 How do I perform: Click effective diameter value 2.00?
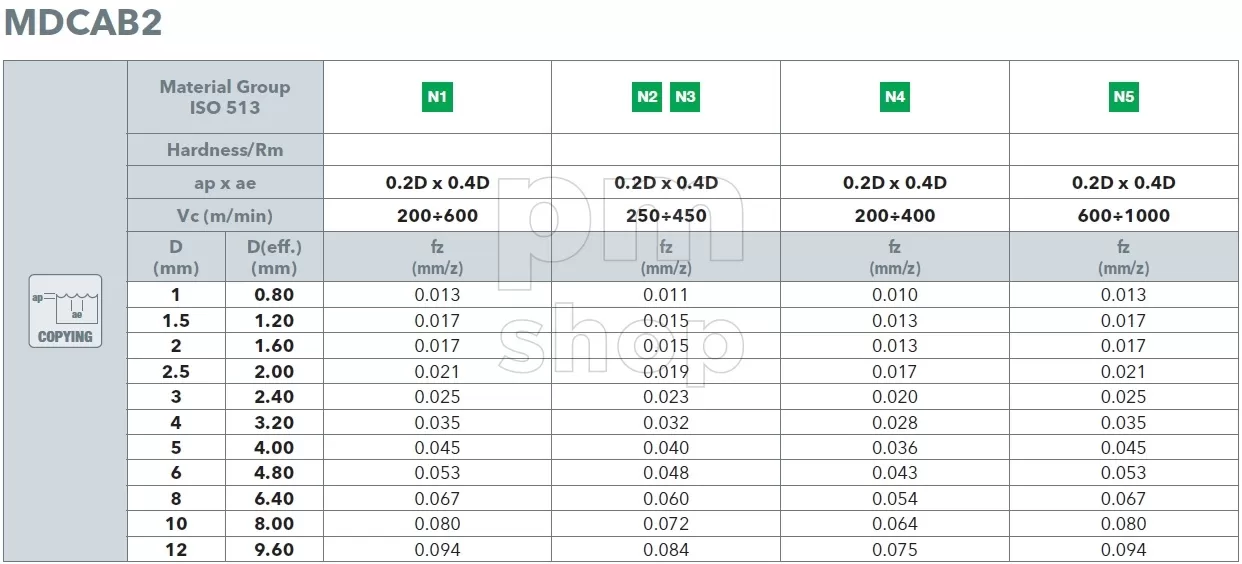click(x=274, y=372)
